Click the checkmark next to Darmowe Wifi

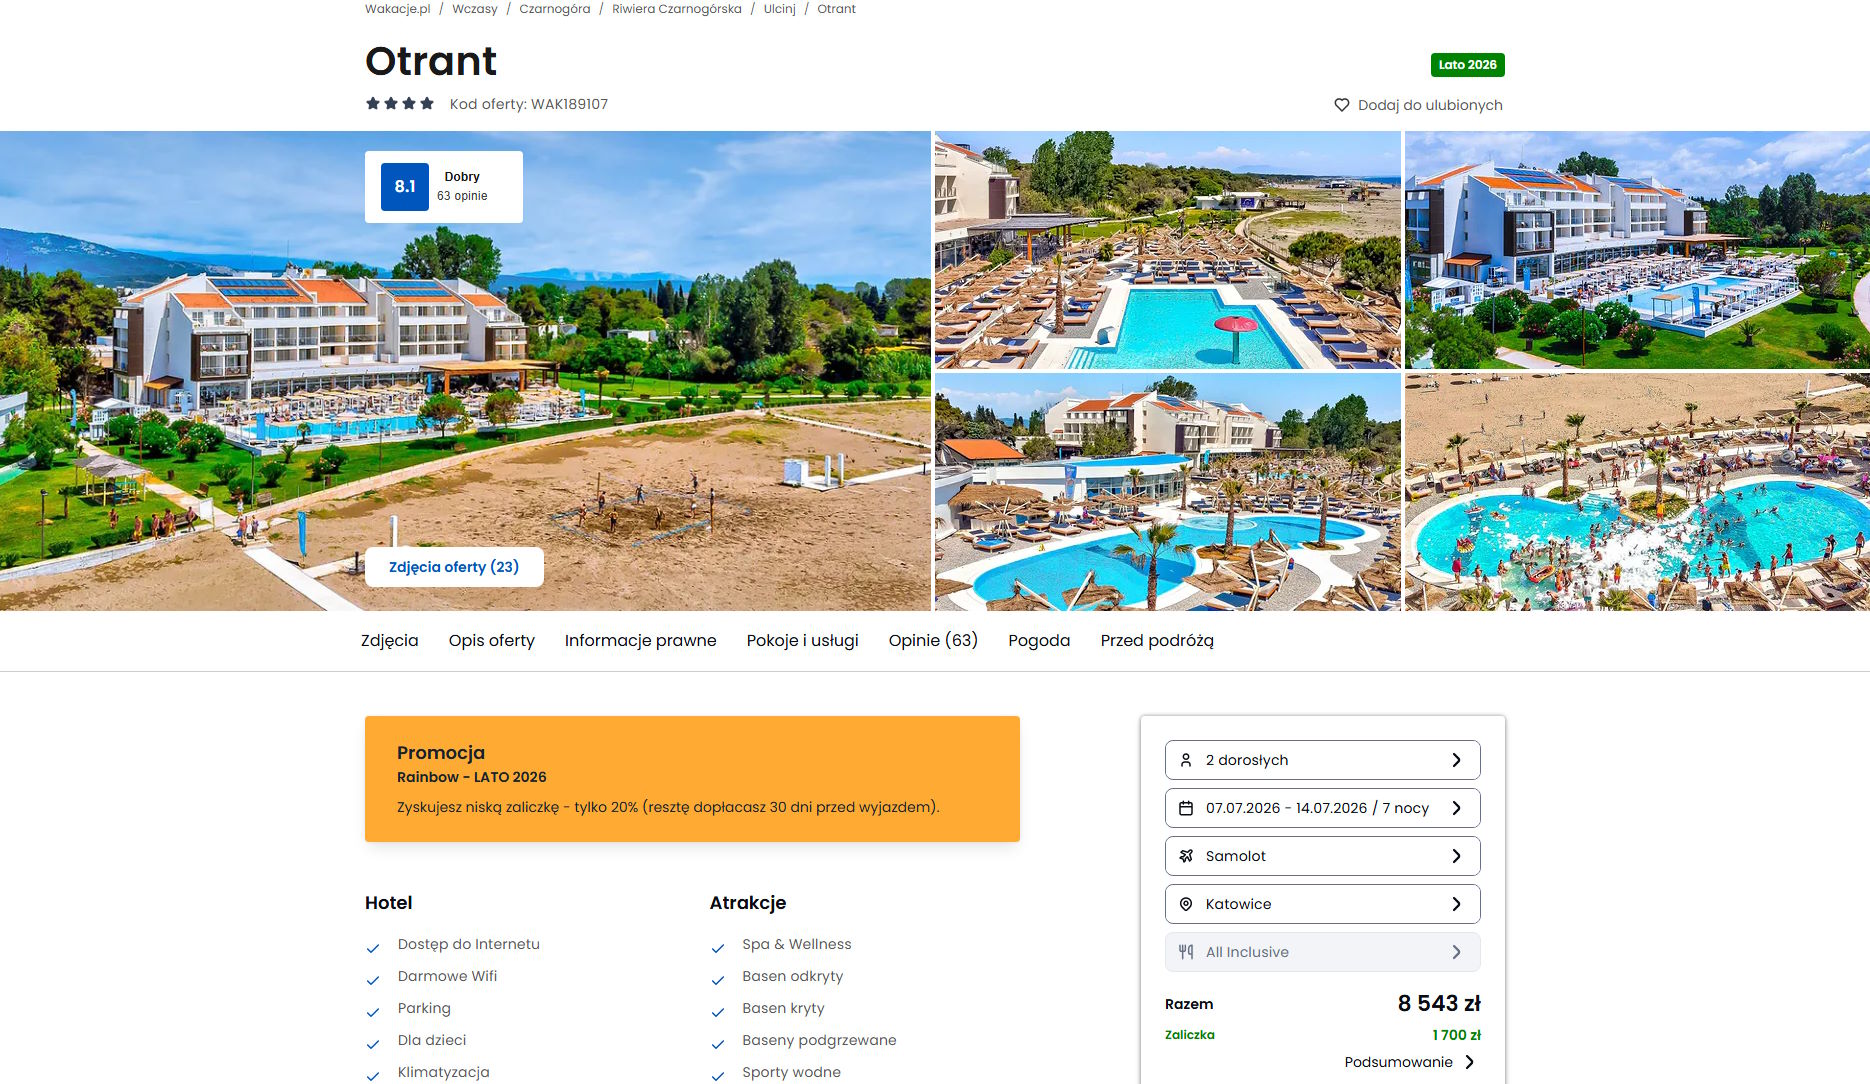tap(373, 980)
